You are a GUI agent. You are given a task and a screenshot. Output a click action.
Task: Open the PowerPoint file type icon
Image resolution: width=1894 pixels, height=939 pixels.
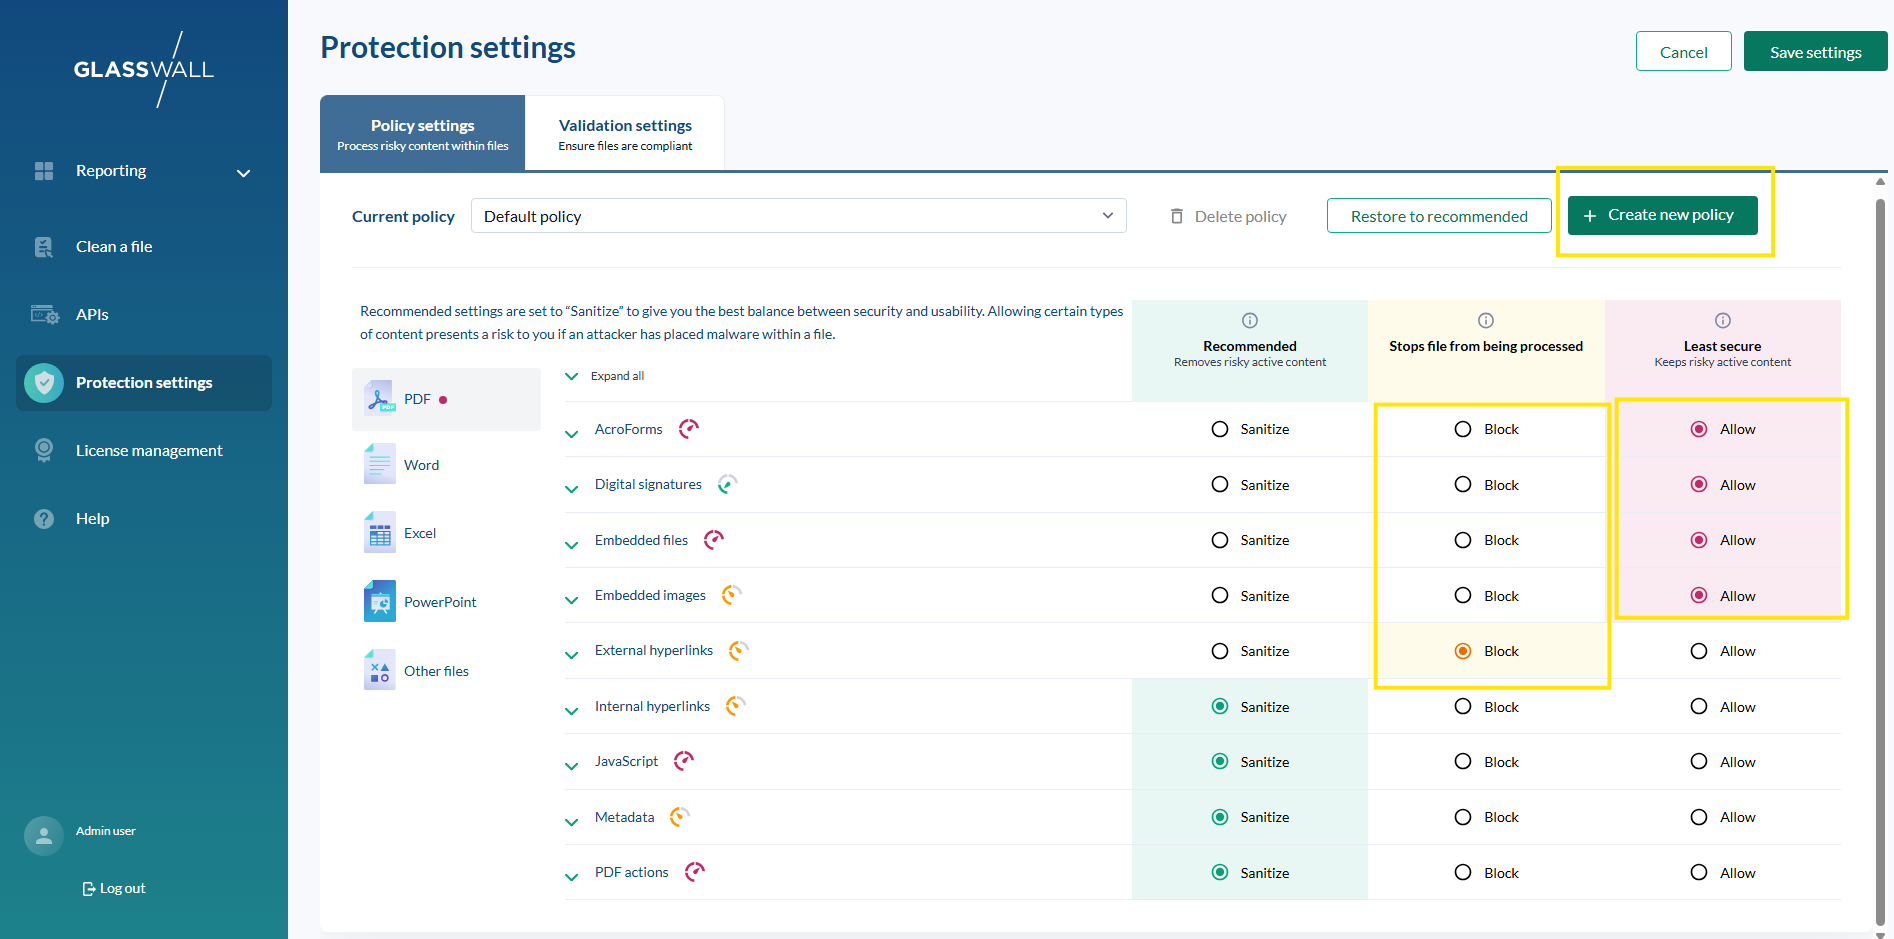pos(380,601)
